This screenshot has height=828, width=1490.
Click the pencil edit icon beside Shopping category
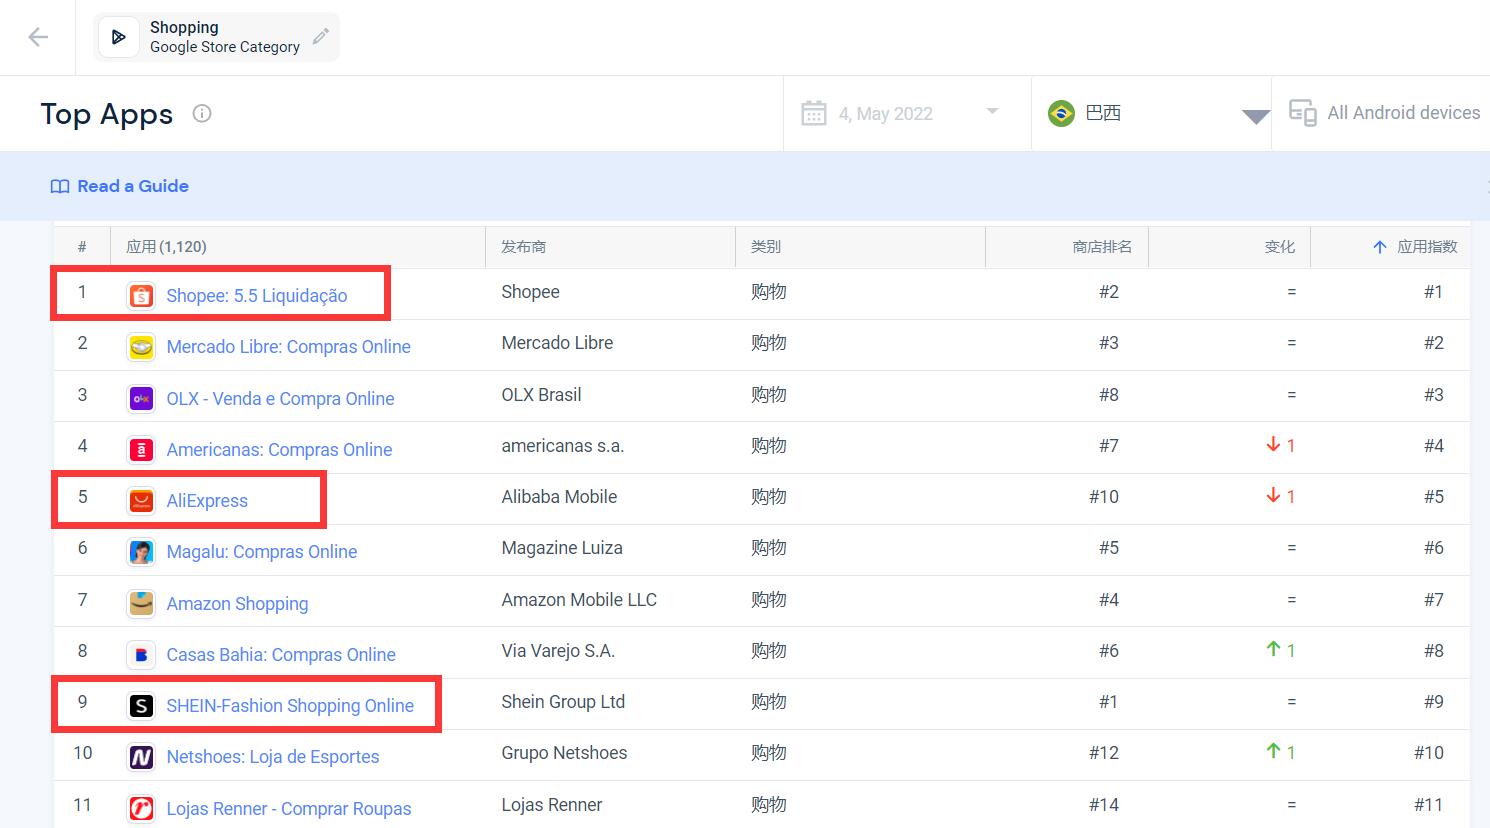click(321, 37)
